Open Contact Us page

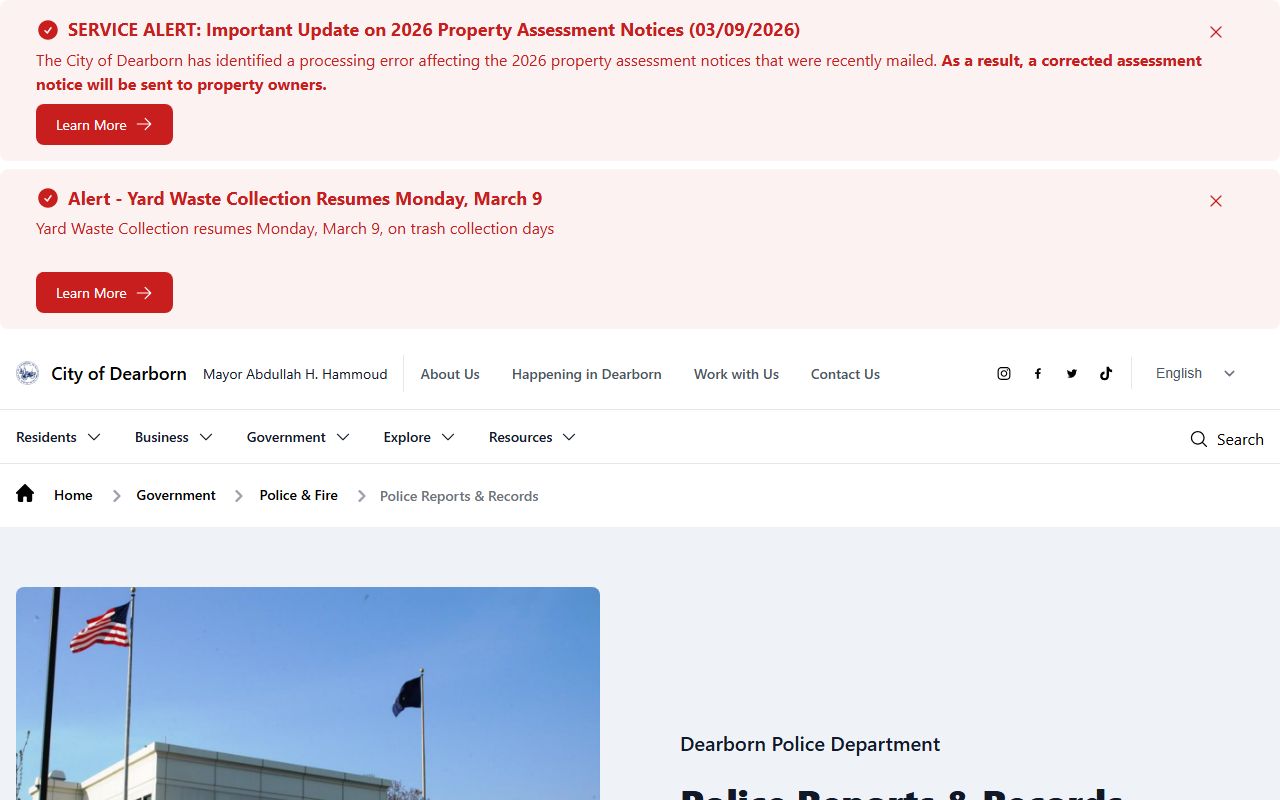(845, 374)
